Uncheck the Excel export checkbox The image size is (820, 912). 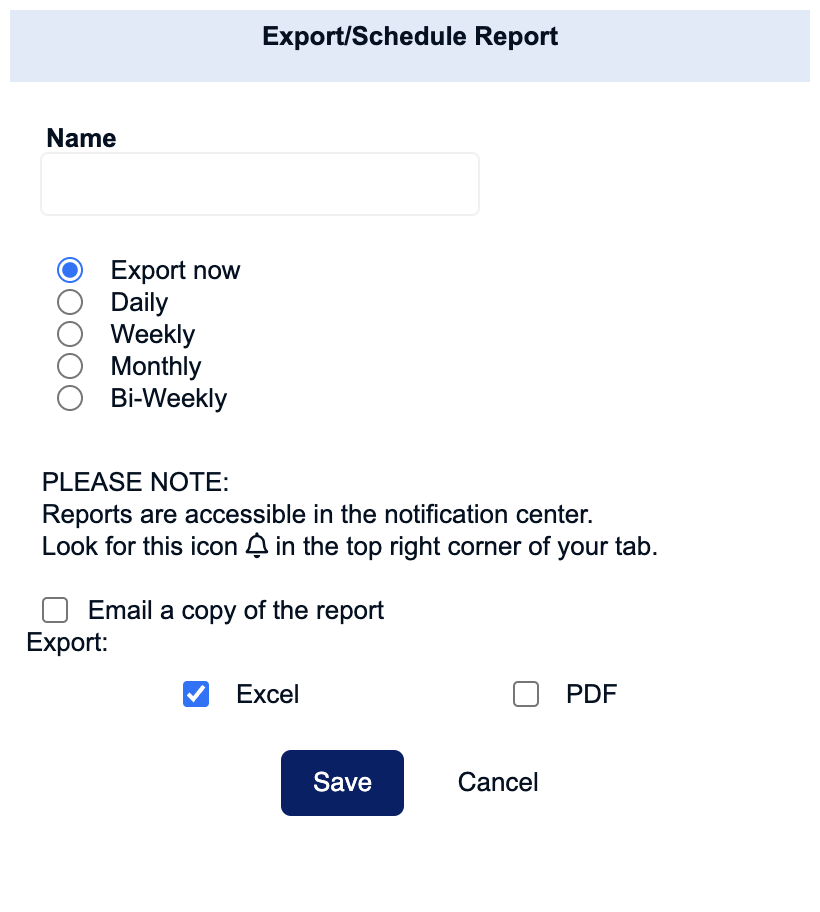tap(196, 694)
